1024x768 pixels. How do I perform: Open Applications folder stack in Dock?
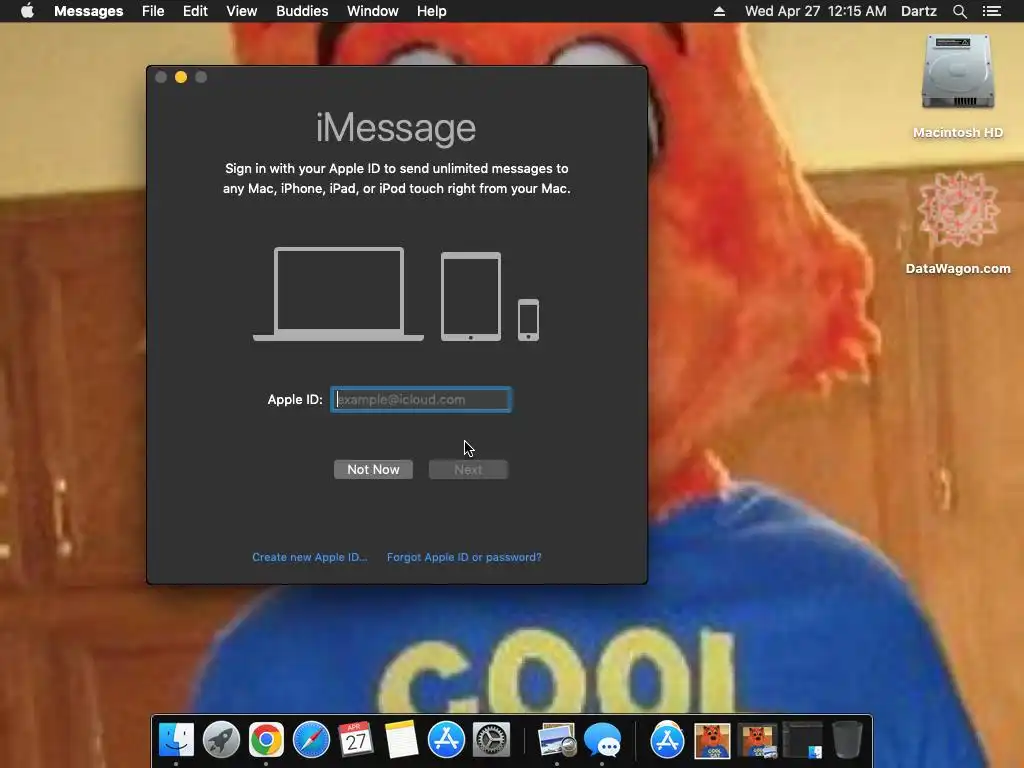pyautogui.click(x=667, y=740)
